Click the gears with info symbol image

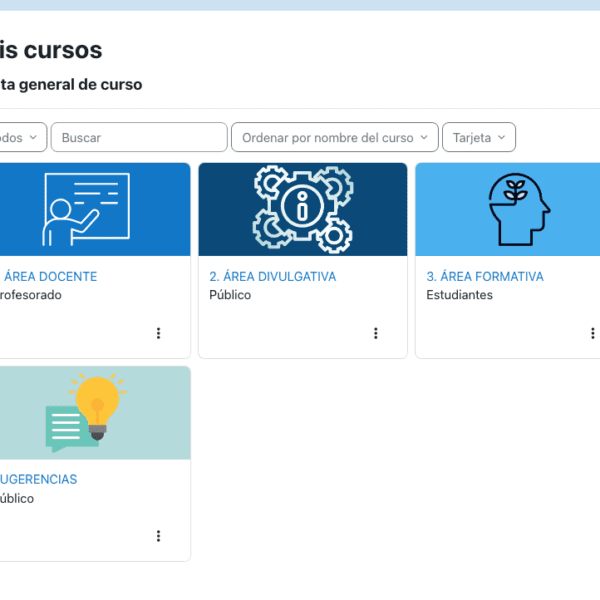point(302,209)
